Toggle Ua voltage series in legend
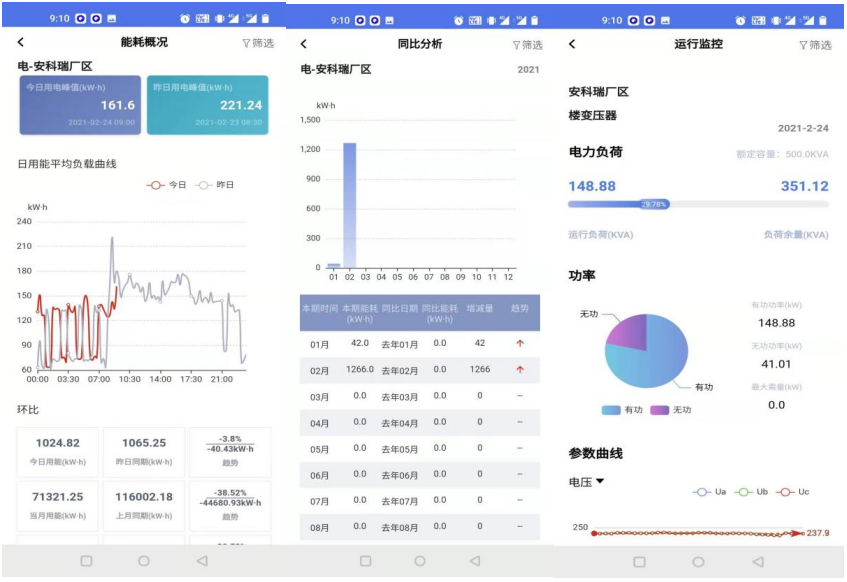847x582 pixels. (710, 492)
